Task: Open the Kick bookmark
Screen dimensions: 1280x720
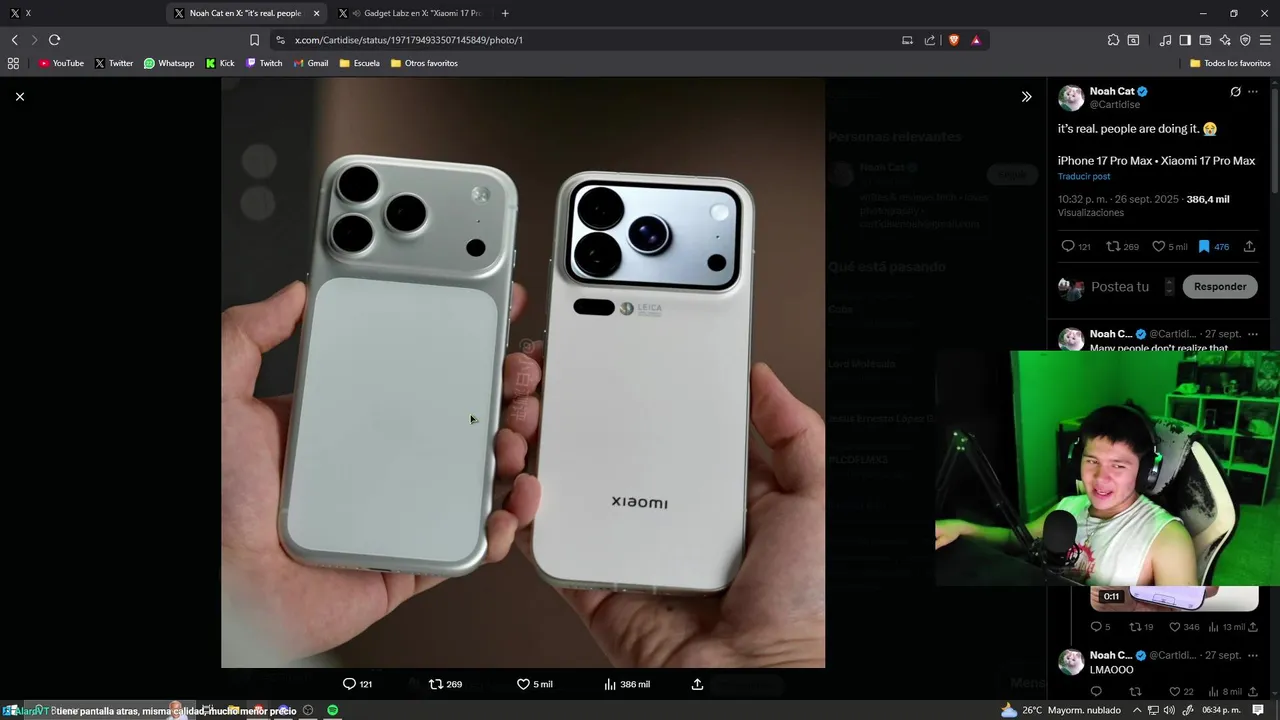Action: click(x=220, y=63)
